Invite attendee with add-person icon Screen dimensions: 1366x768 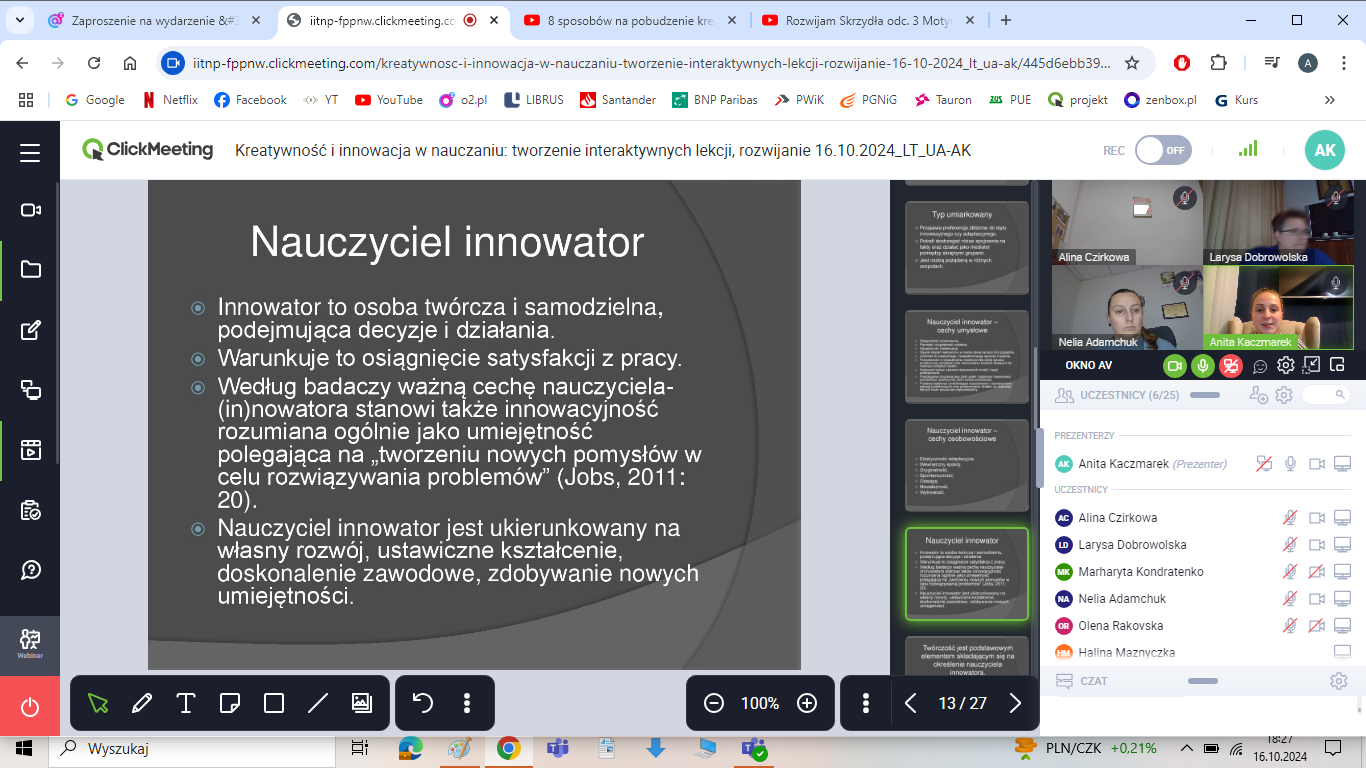(1259, 396)
